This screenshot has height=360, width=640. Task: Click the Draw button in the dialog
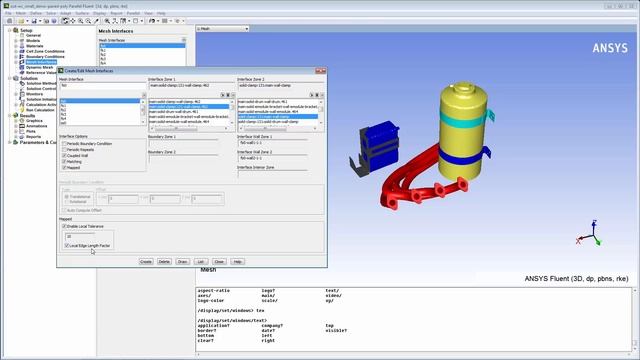click(x=182, y=262)
